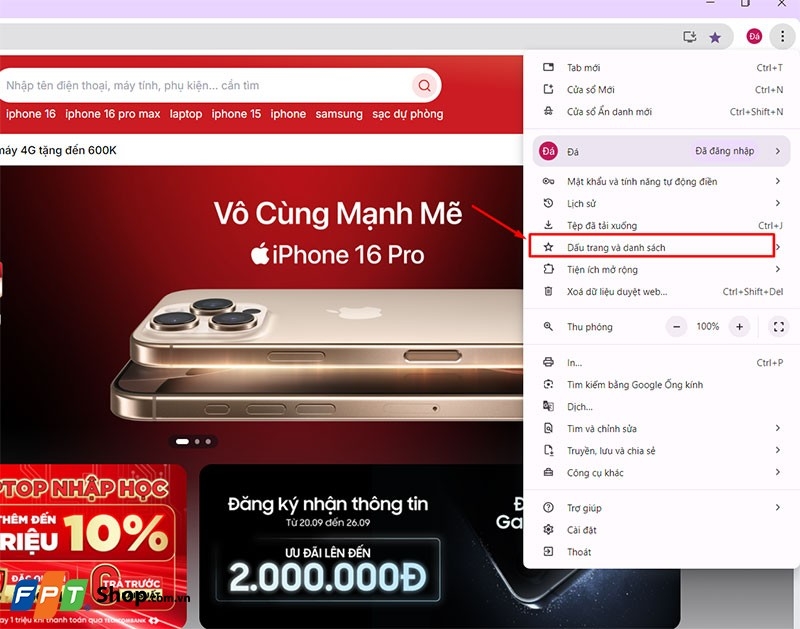The width and height of the screenshot is (800, 629).
Task: Click the samsung suggestion link
Action: click(339, 114)
